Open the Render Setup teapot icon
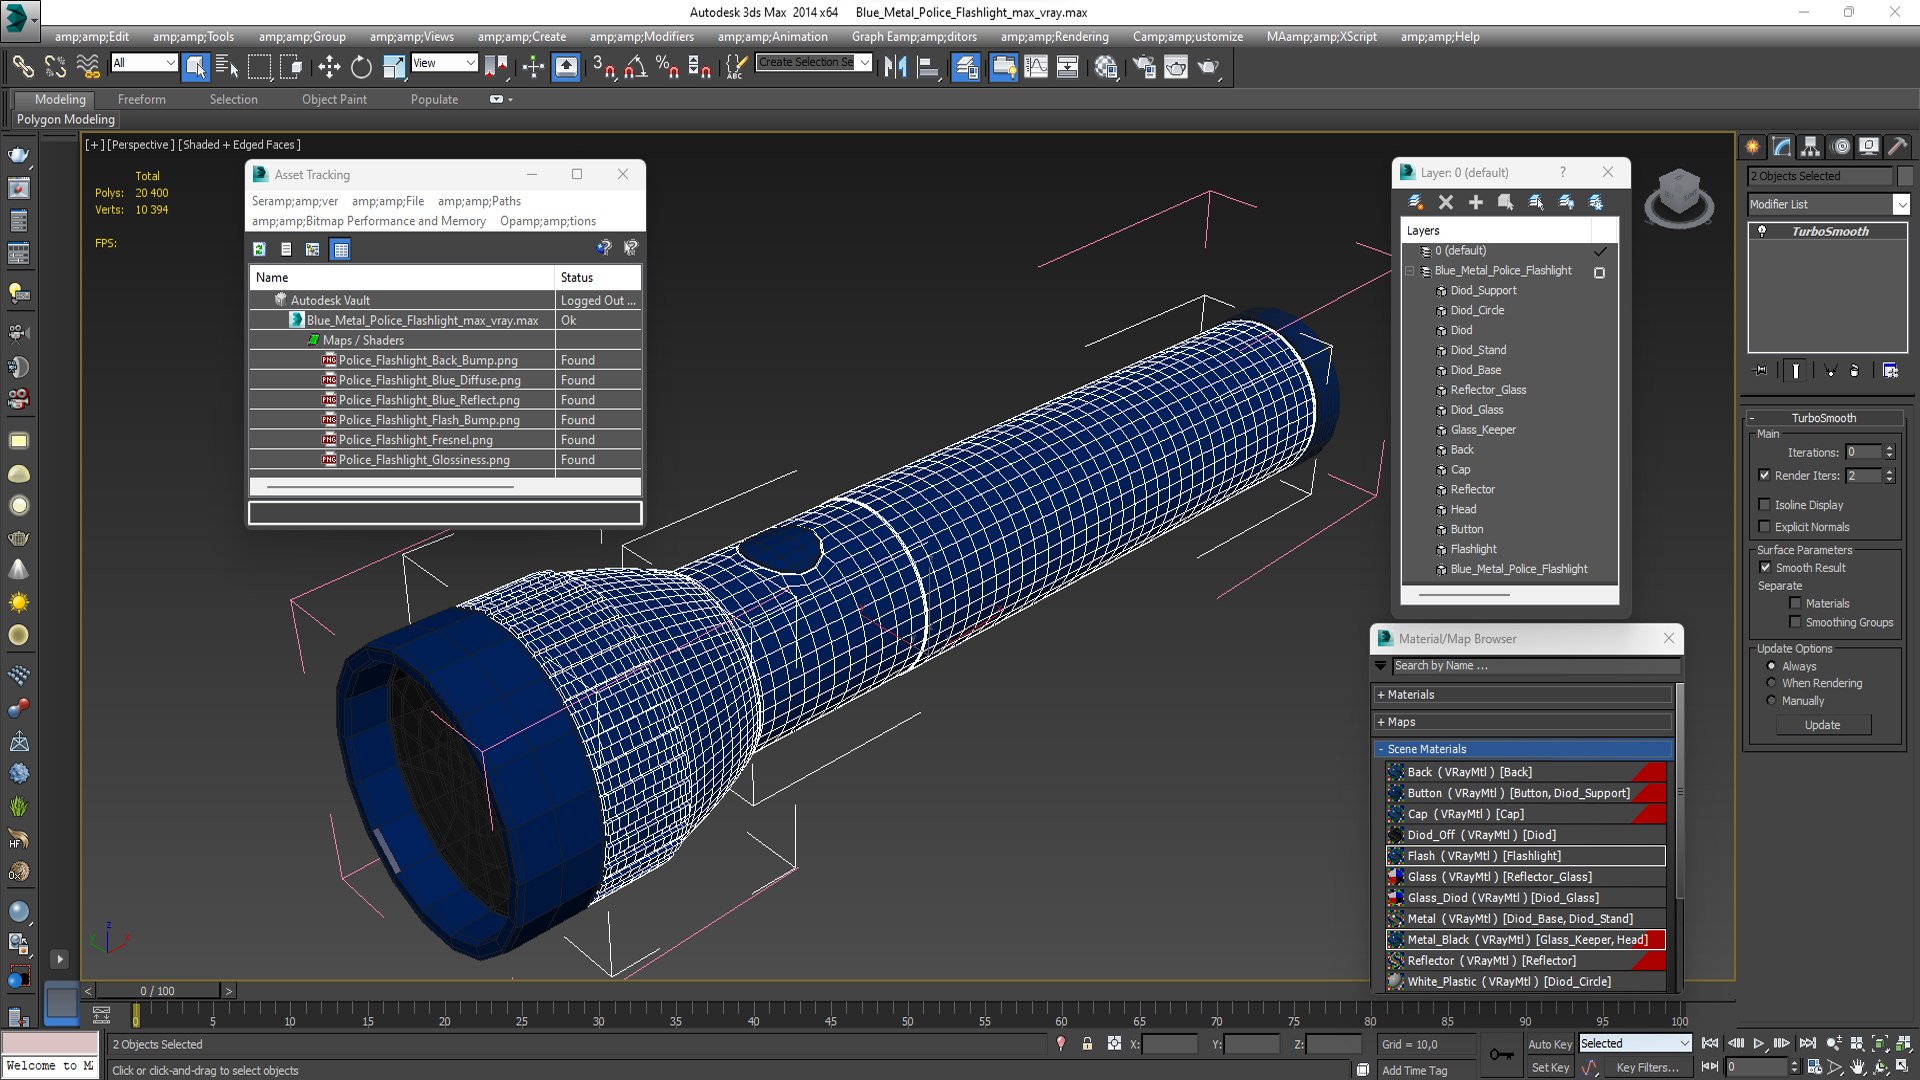Viewport: 1920px width, 1080px height. click(1144, 67)
